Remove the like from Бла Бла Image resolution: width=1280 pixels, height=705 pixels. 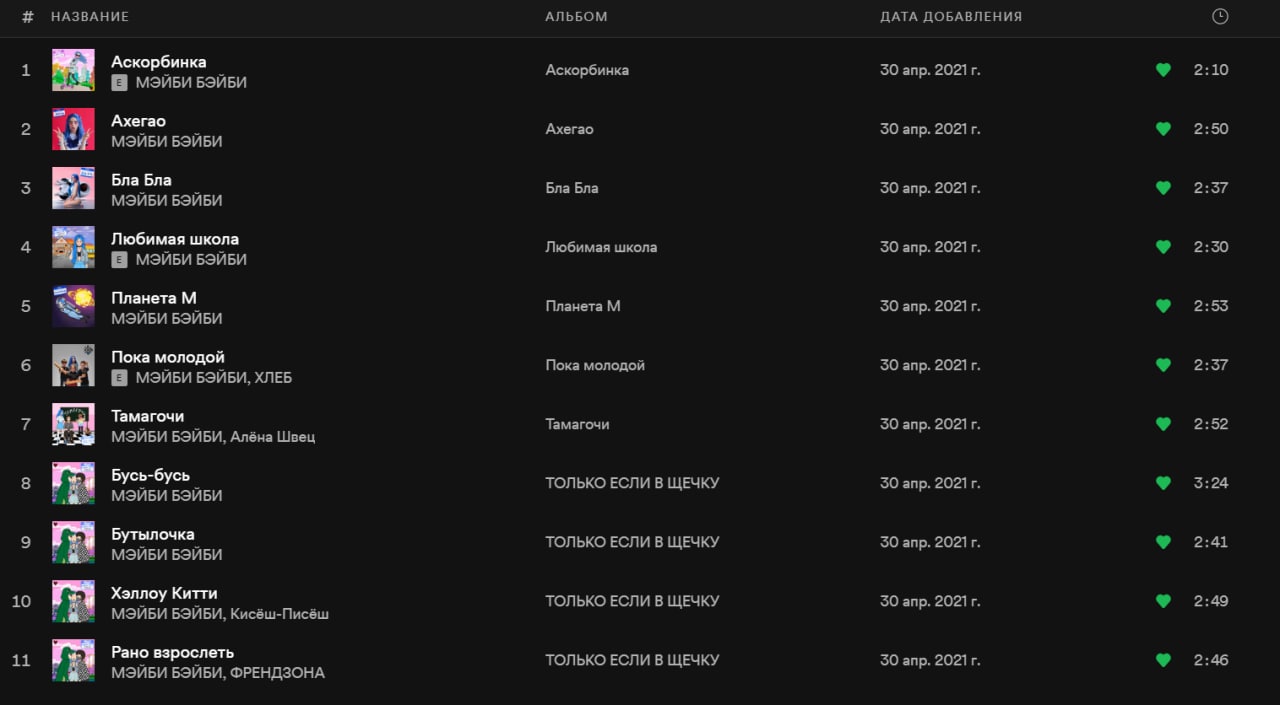pos(1163,188)
